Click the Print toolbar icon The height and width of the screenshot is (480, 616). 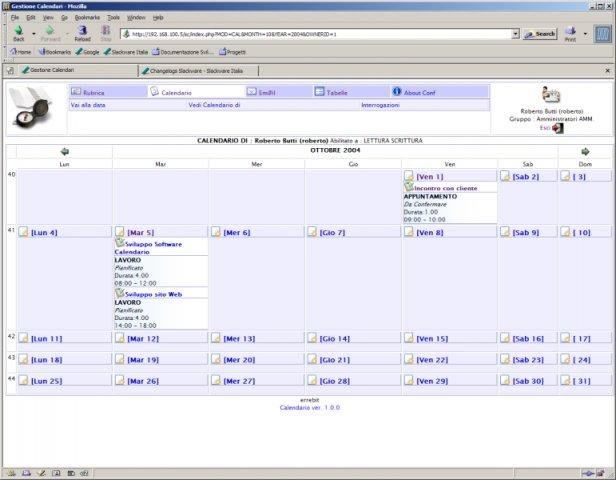[570, 34]
